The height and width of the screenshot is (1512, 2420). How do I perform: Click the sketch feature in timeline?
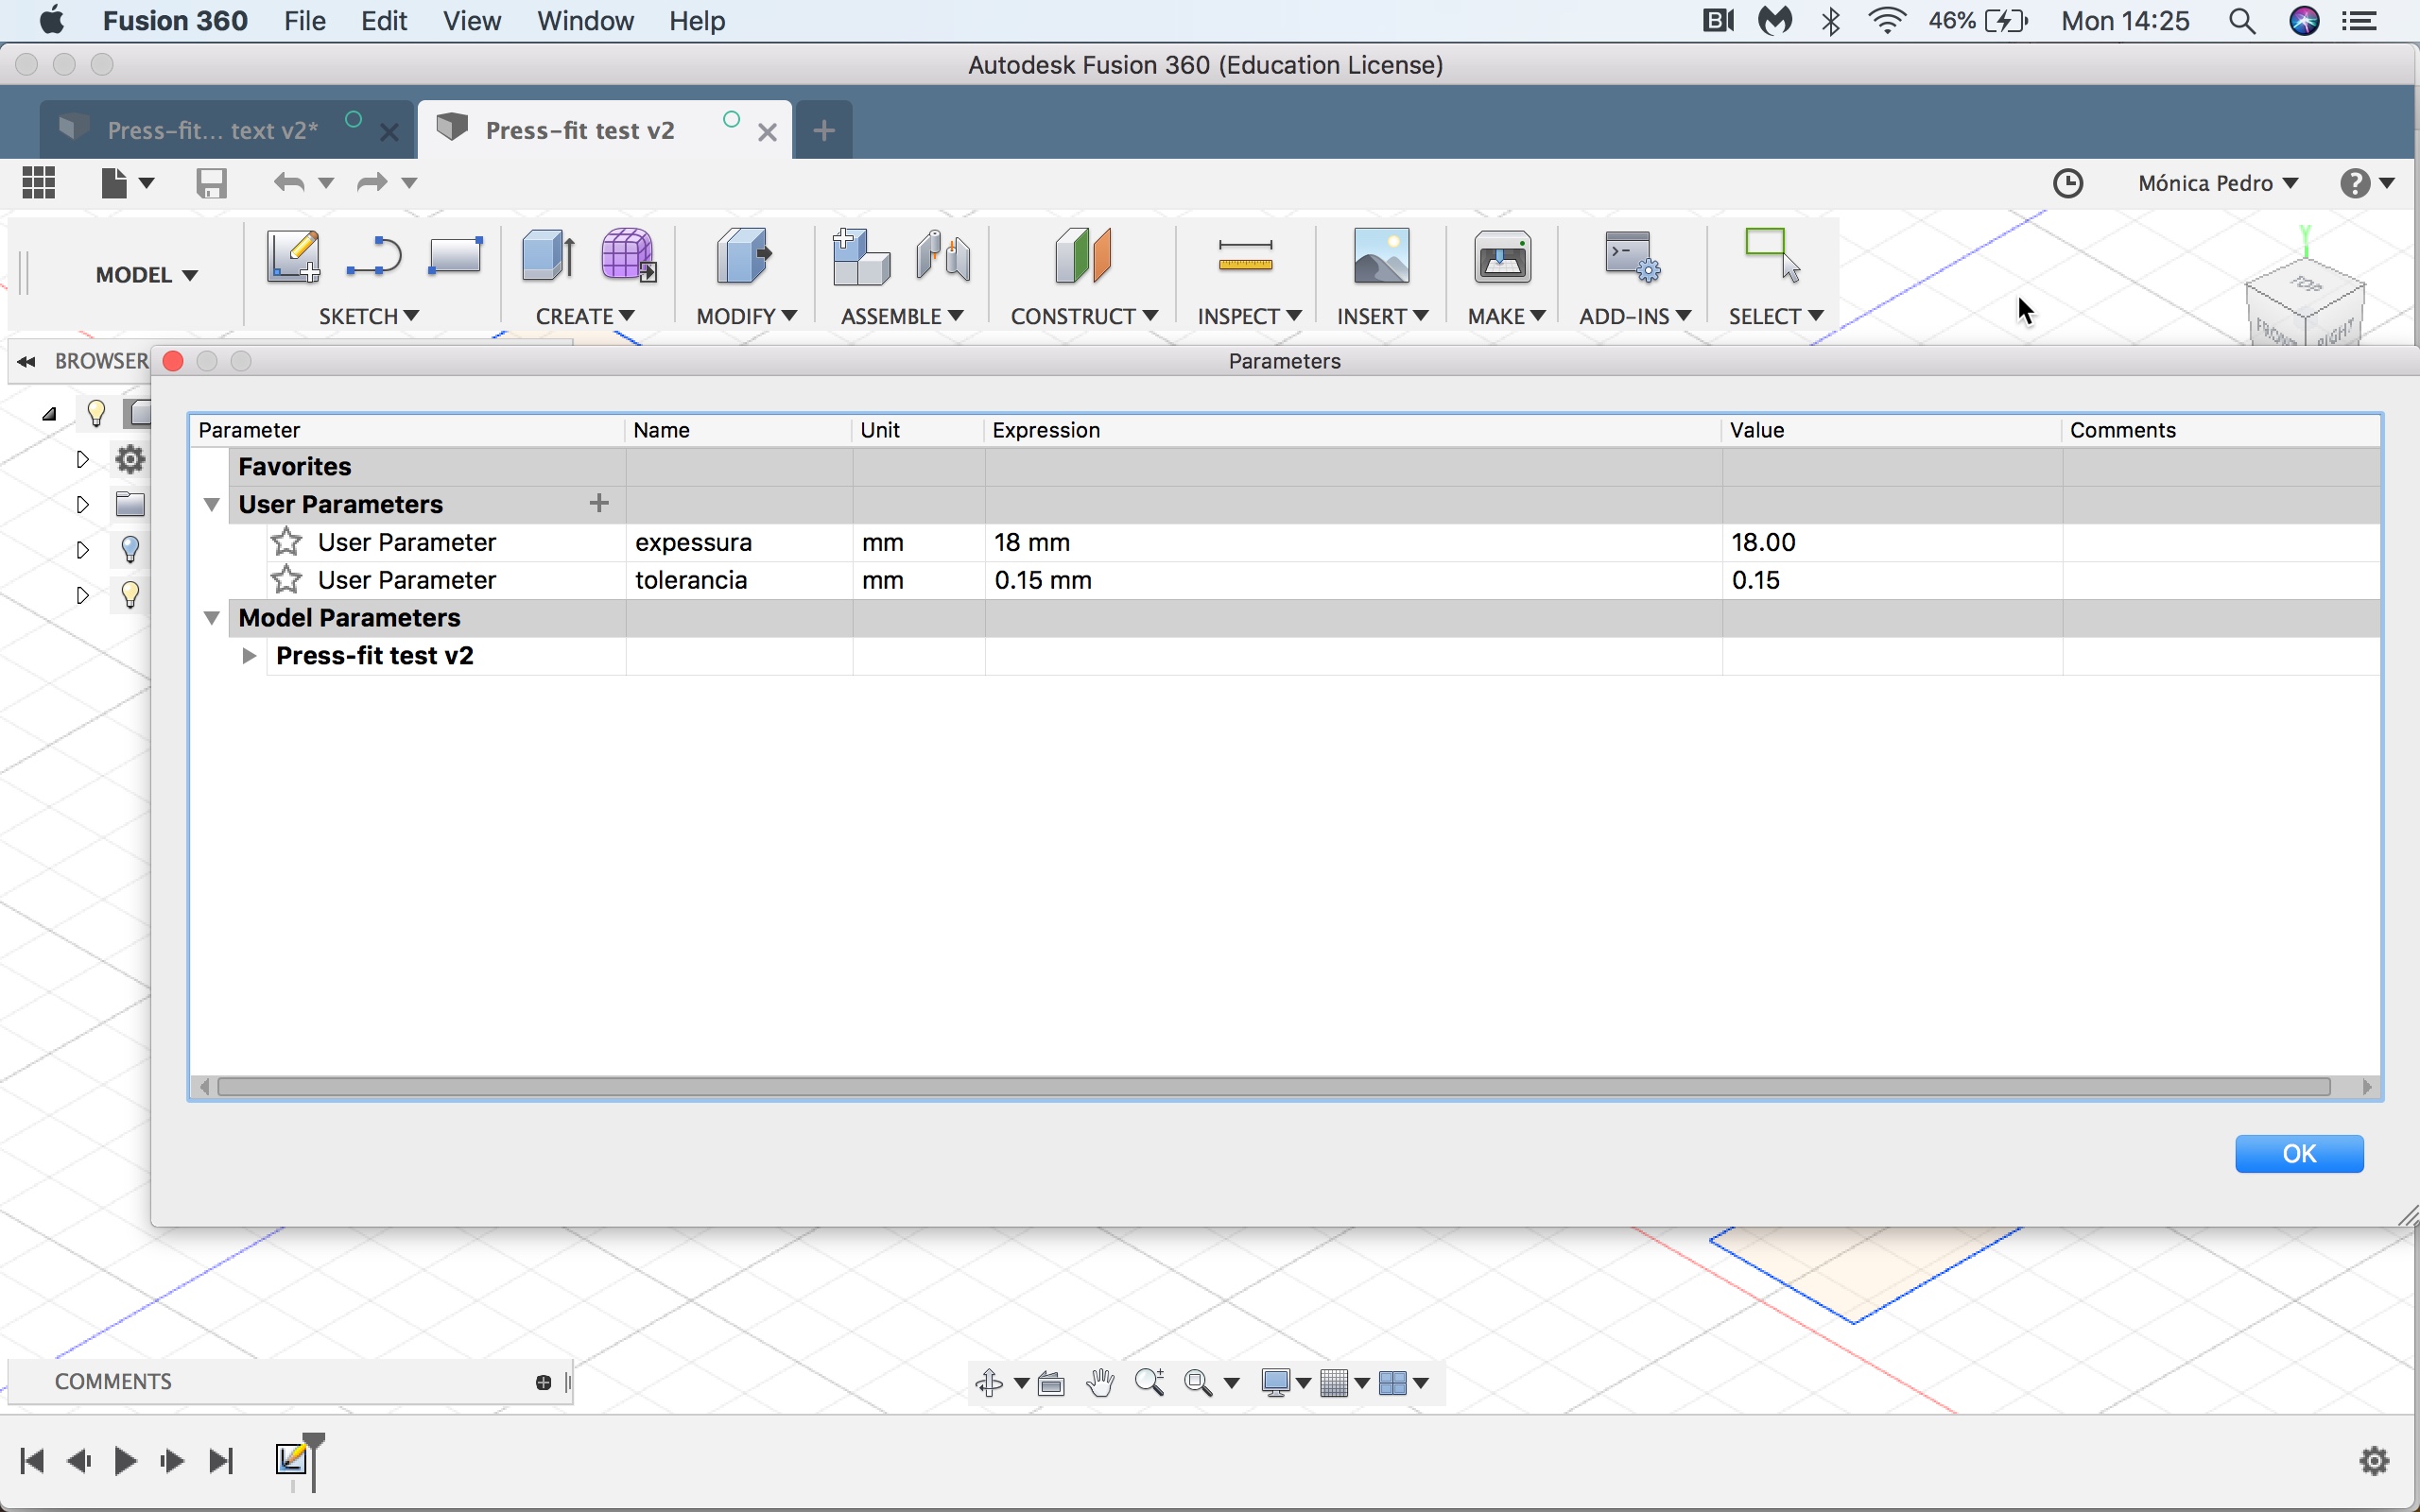point(292,1459)
